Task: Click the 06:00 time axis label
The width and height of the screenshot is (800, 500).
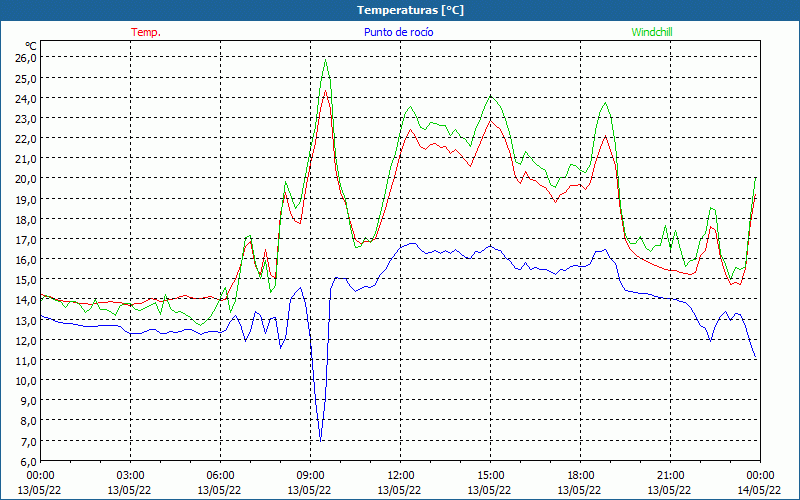Action: pos(220,476)
